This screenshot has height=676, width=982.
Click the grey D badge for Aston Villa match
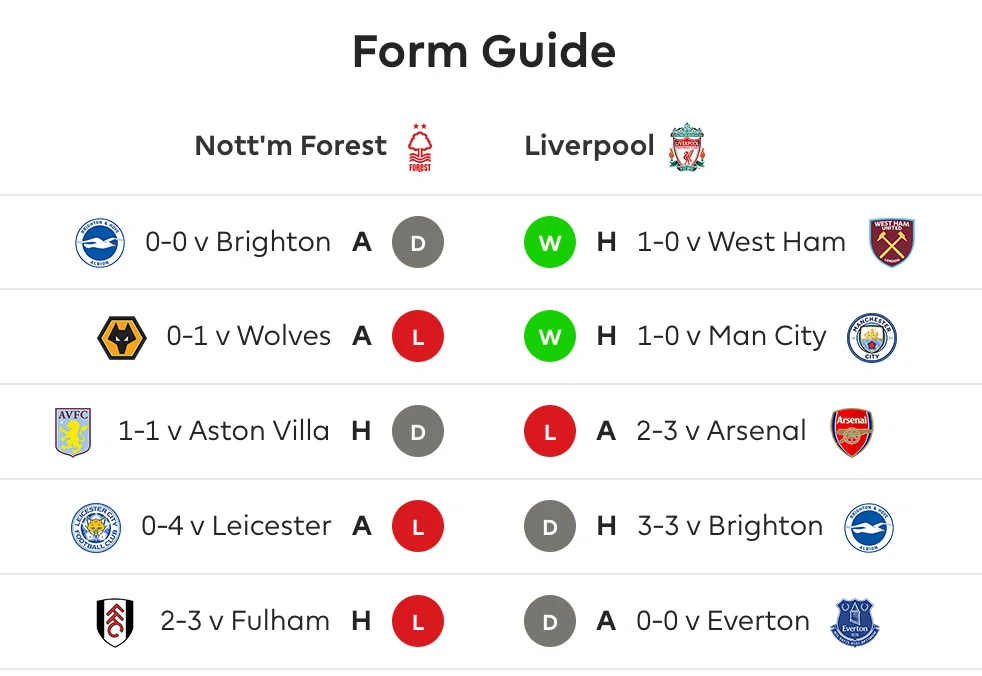418,432
